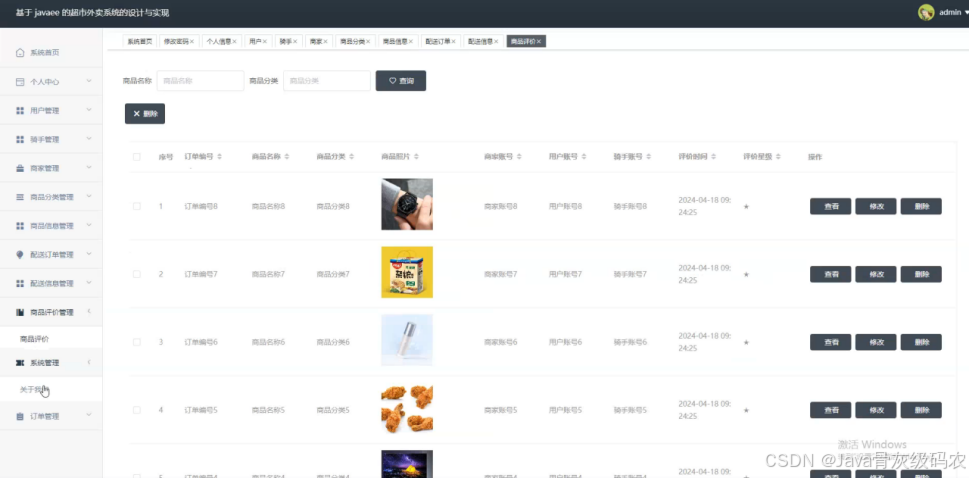Check the checkbox for row 订单编号6
The height and width of the screenshot is (478, 970).
point(137,342)
